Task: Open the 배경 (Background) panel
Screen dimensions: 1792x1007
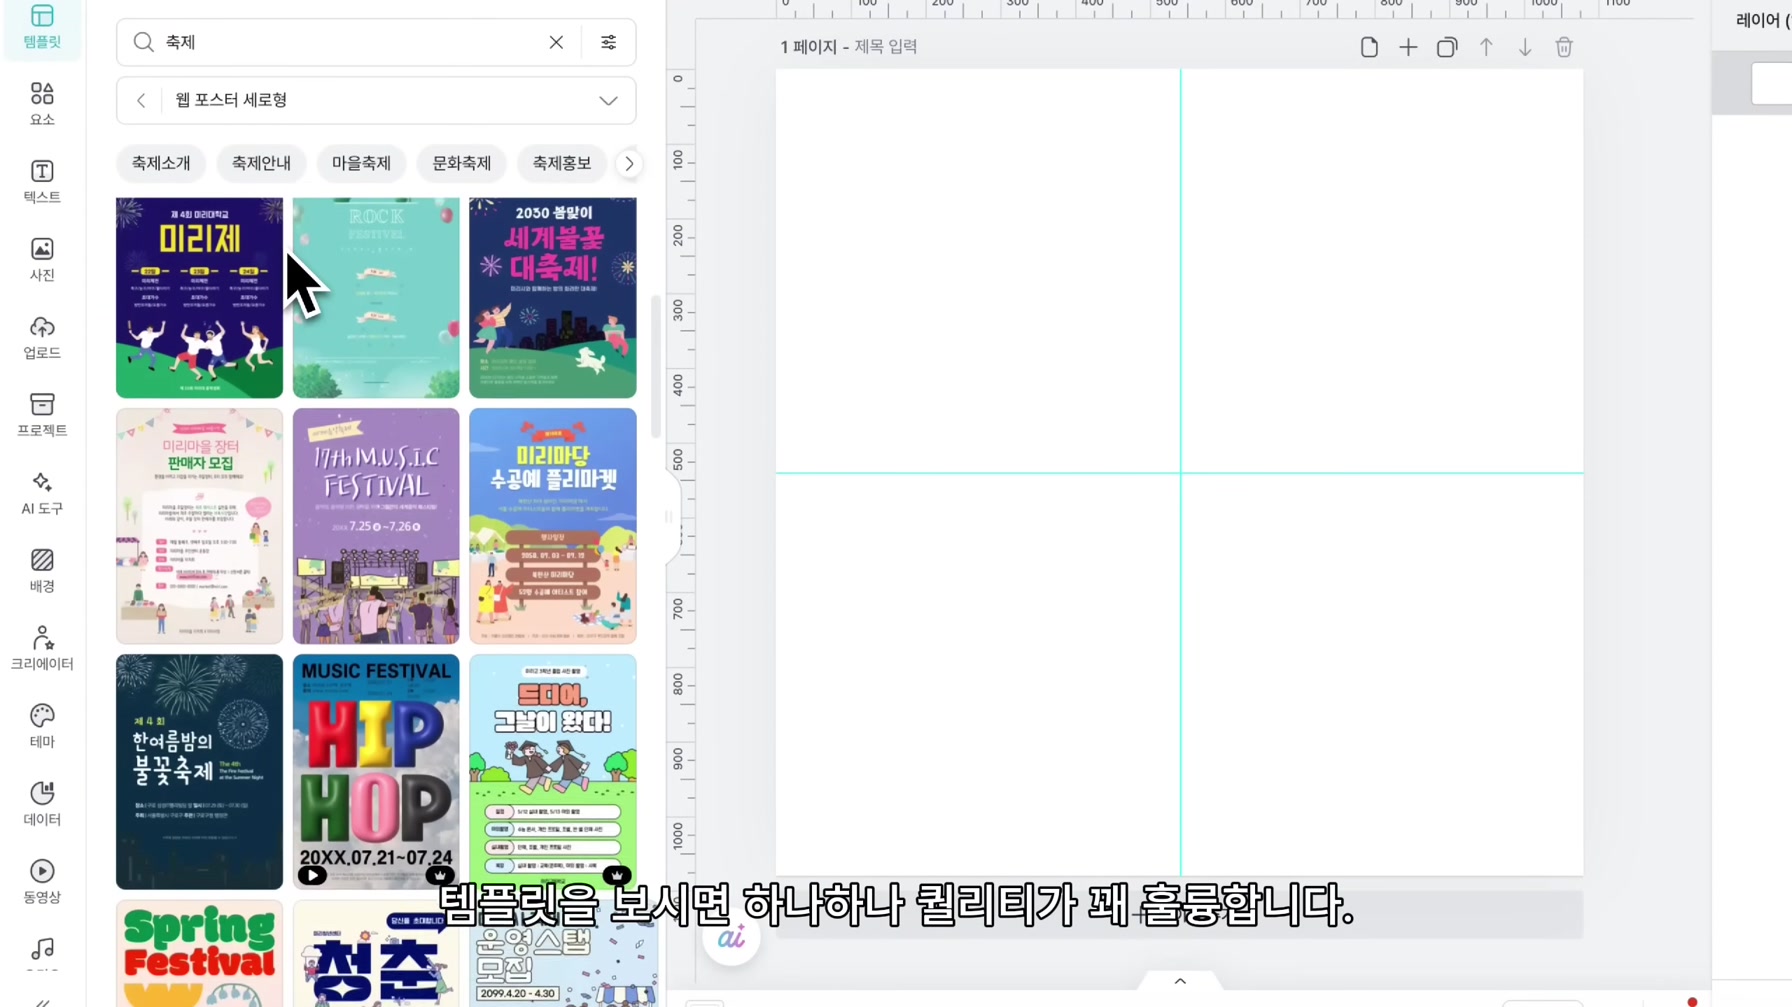Action: [42, 571]
